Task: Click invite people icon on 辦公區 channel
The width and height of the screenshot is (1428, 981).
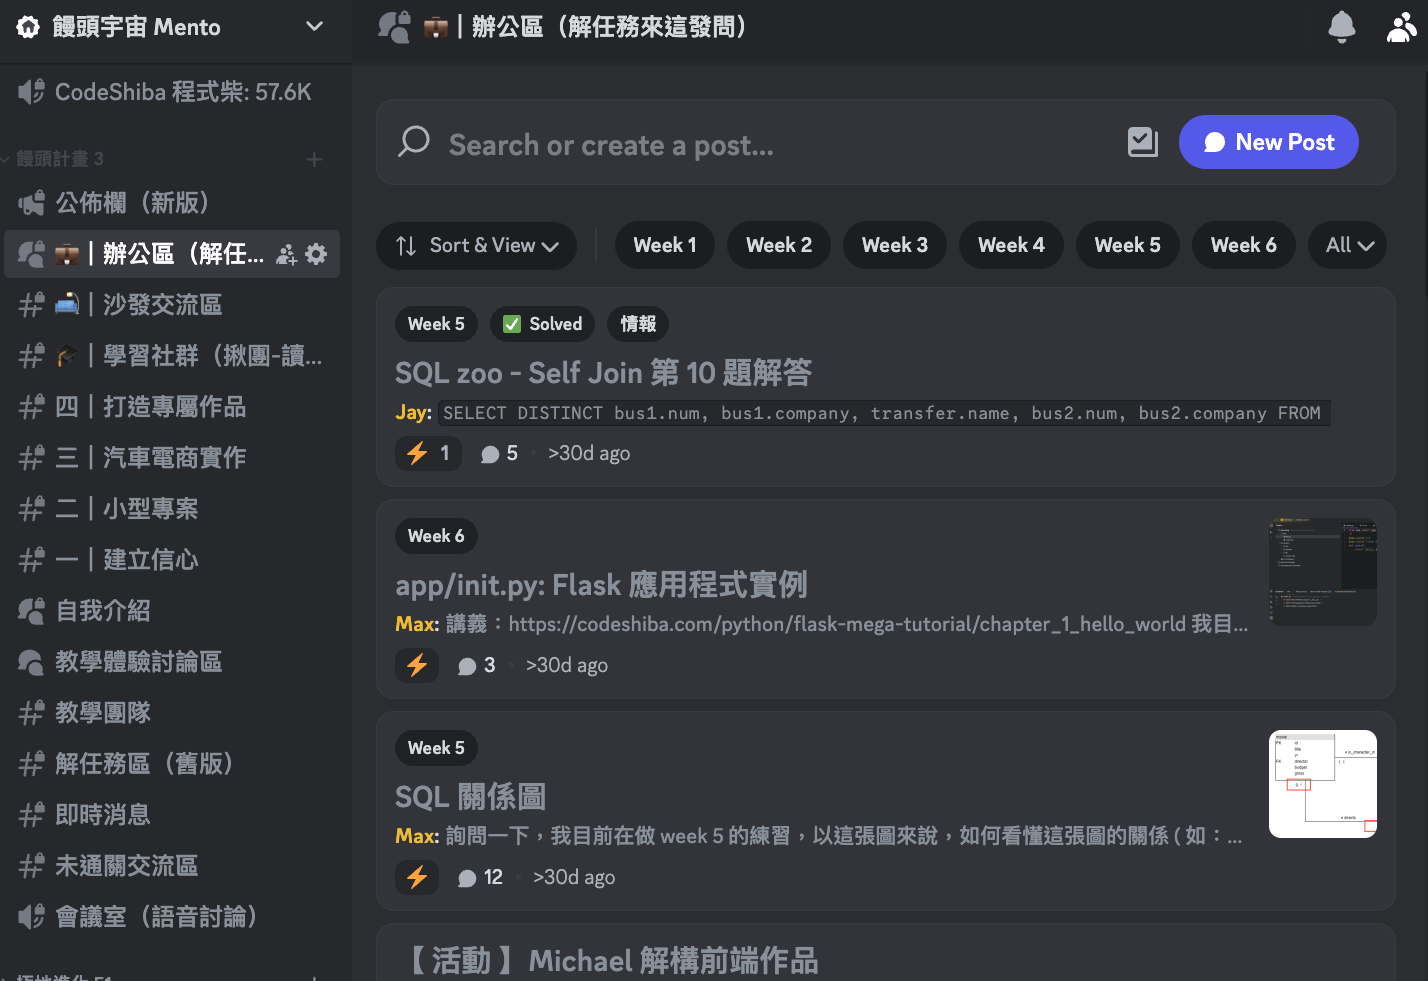Action: point(286,254)
